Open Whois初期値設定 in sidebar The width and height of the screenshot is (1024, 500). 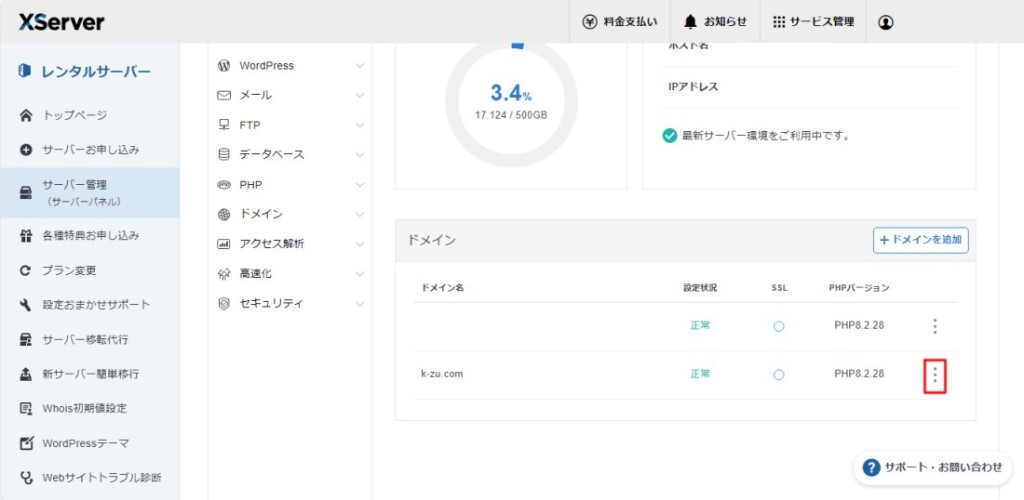[x=84, y=408]
